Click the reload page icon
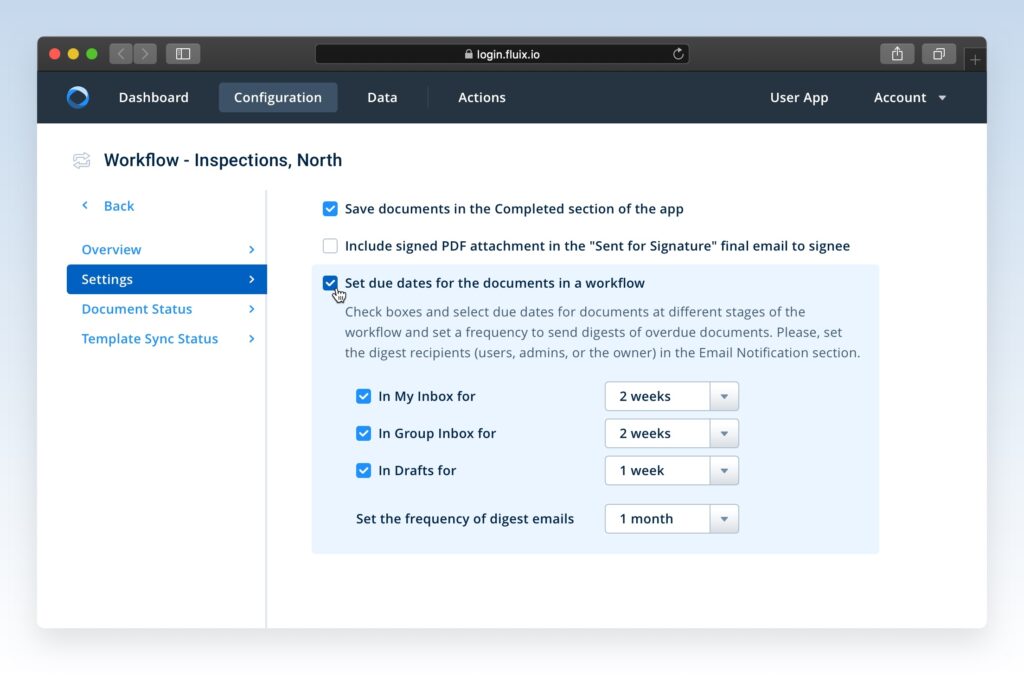Screen dimensions: 1024x683 point(678,54)
